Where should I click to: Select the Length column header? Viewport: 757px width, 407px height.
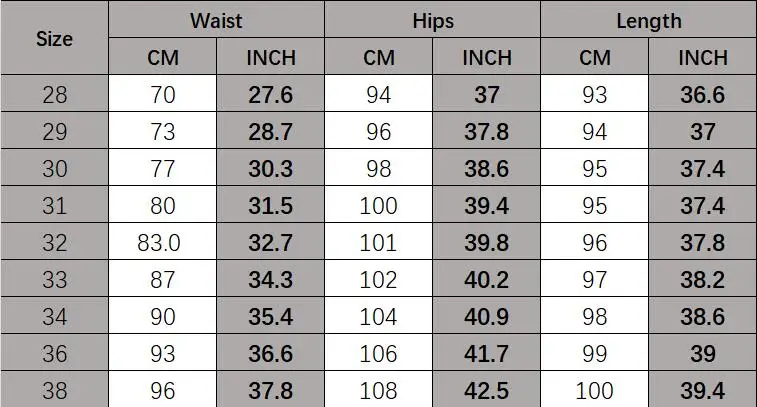coord(649,19)
